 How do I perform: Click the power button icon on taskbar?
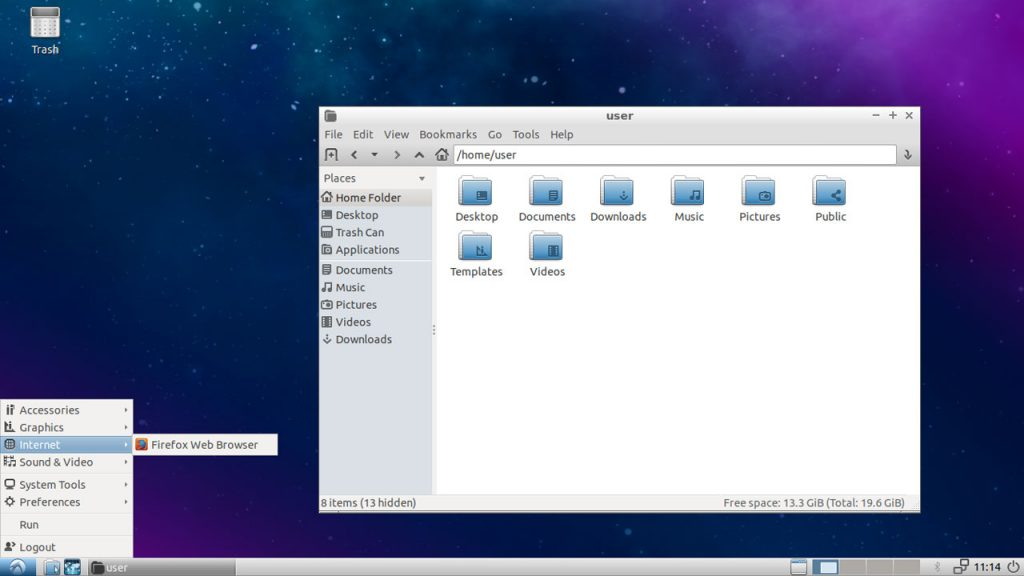pyautogui.click(x=1013, y=568)
